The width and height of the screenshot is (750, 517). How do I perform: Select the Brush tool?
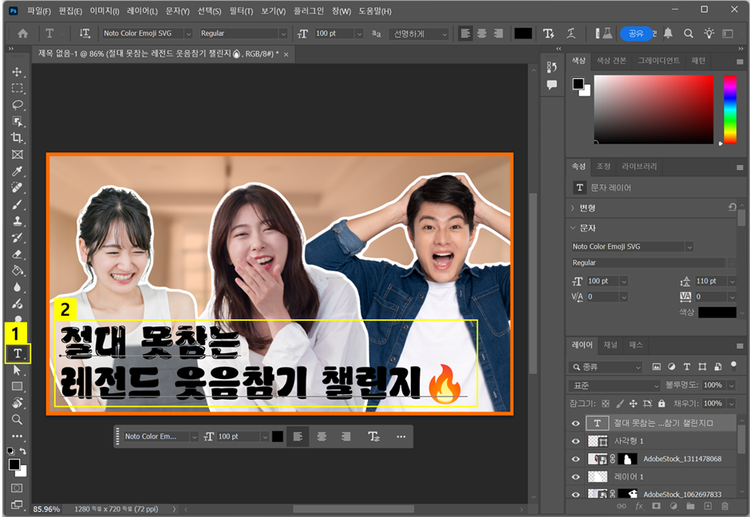(x=17, y=204)
